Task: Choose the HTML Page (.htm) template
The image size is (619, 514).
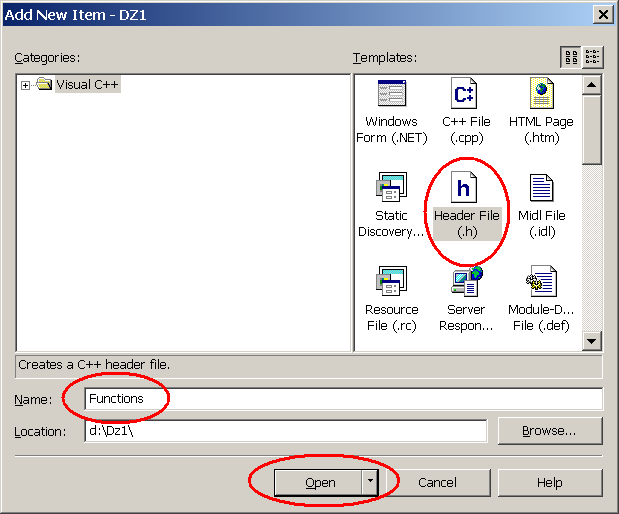Action: pyautogui.click(x=541, y=111)
